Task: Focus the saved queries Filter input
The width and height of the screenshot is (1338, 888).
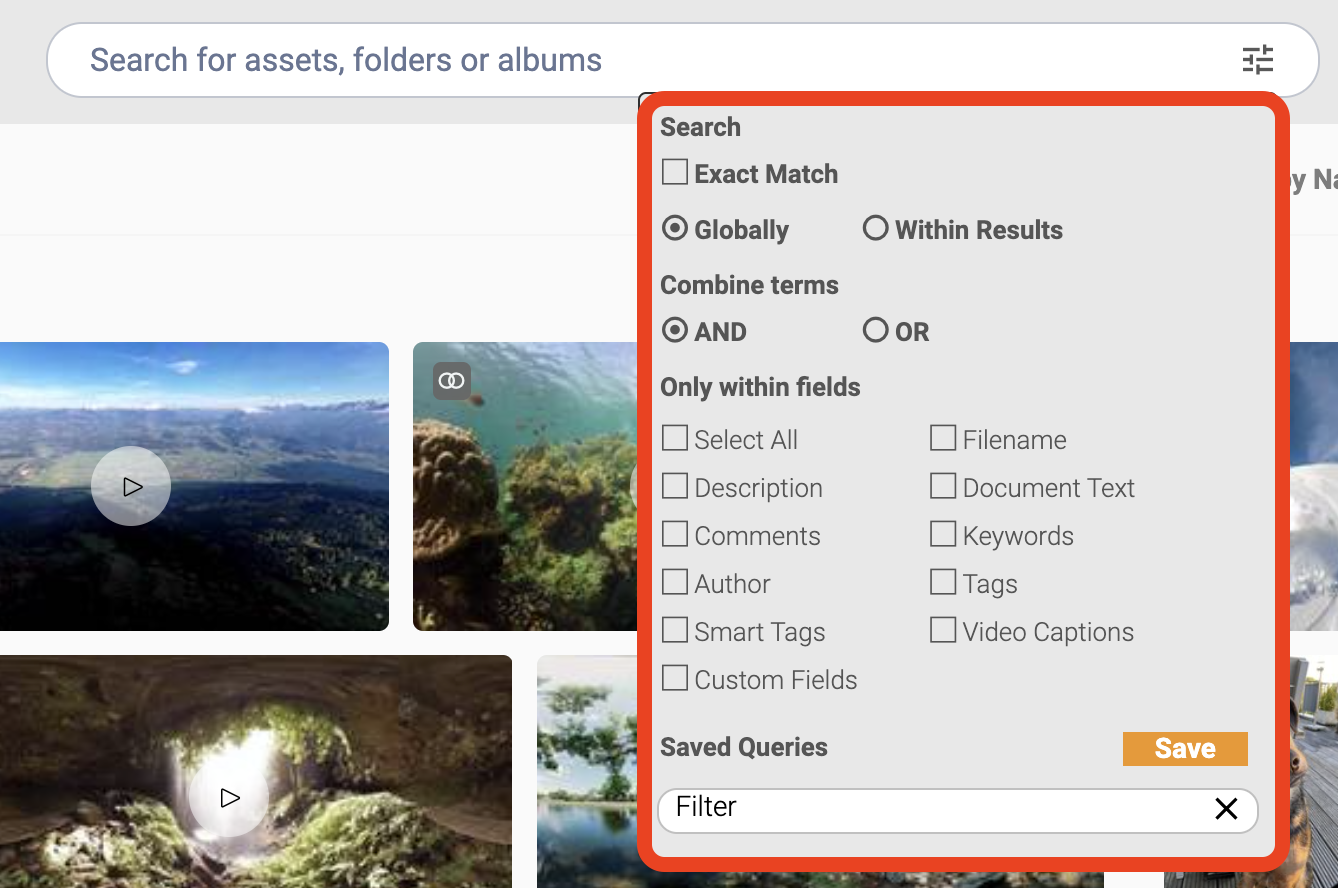Action: click(935, 810)
